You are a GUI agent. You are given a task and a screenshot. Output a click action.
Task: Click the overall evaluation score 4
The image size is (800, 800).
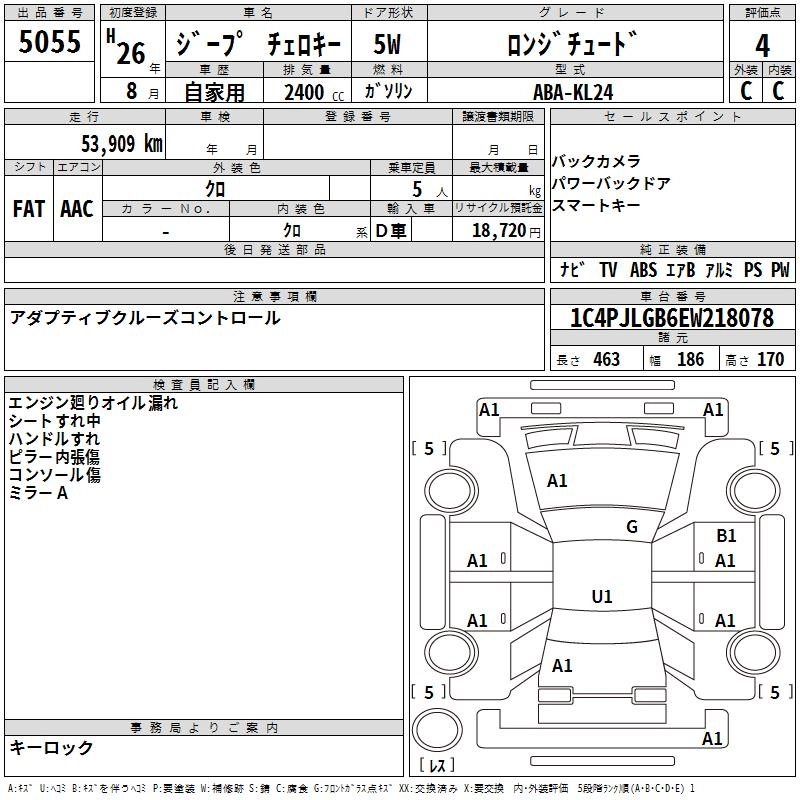tap(763, 45)
